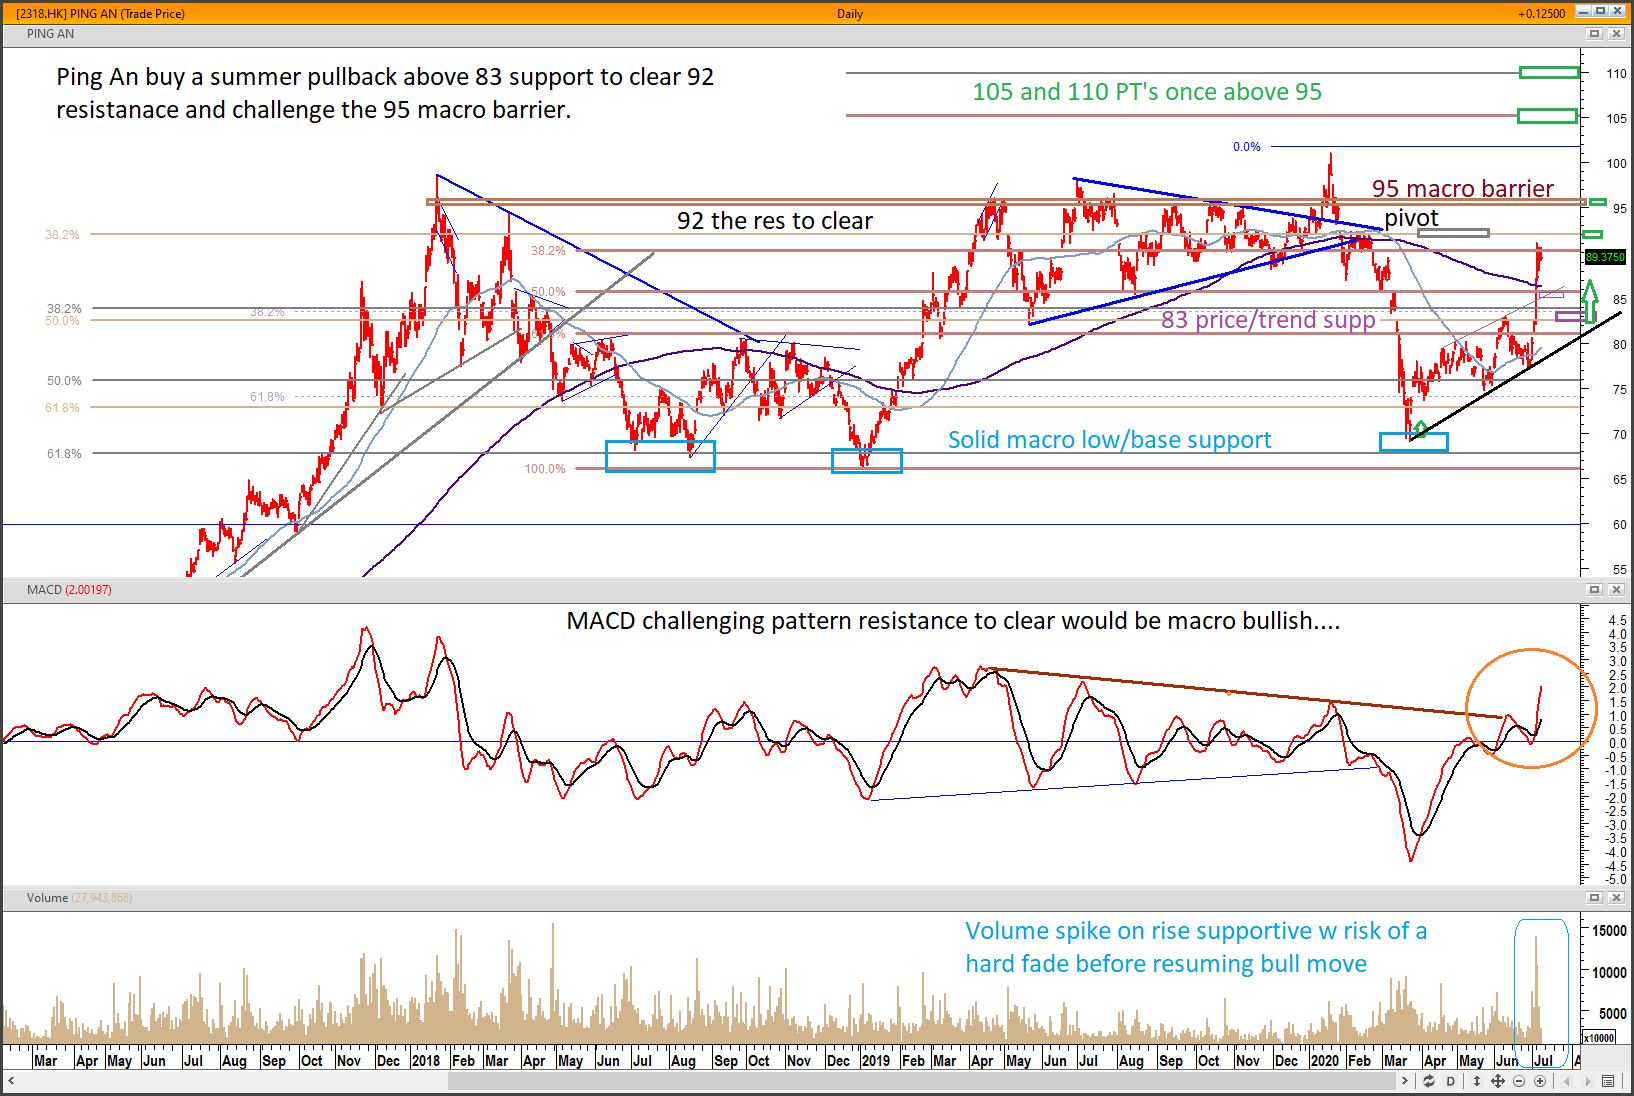Viewport: 1634px width, 1096px height.
Task: Click the 2020 label on time axis
Action: coord(1324,1061)
